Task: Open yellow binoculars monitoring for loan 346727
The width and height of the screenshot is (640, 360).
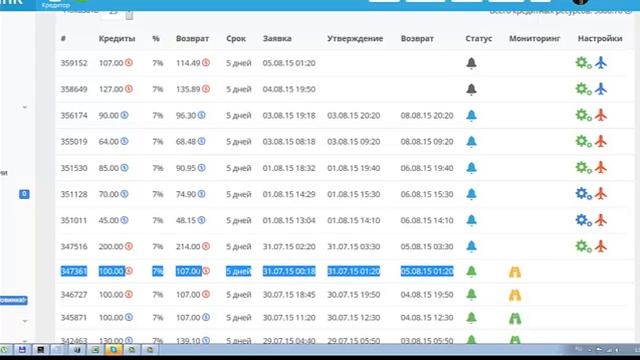Action: click(x=515, y=295)
